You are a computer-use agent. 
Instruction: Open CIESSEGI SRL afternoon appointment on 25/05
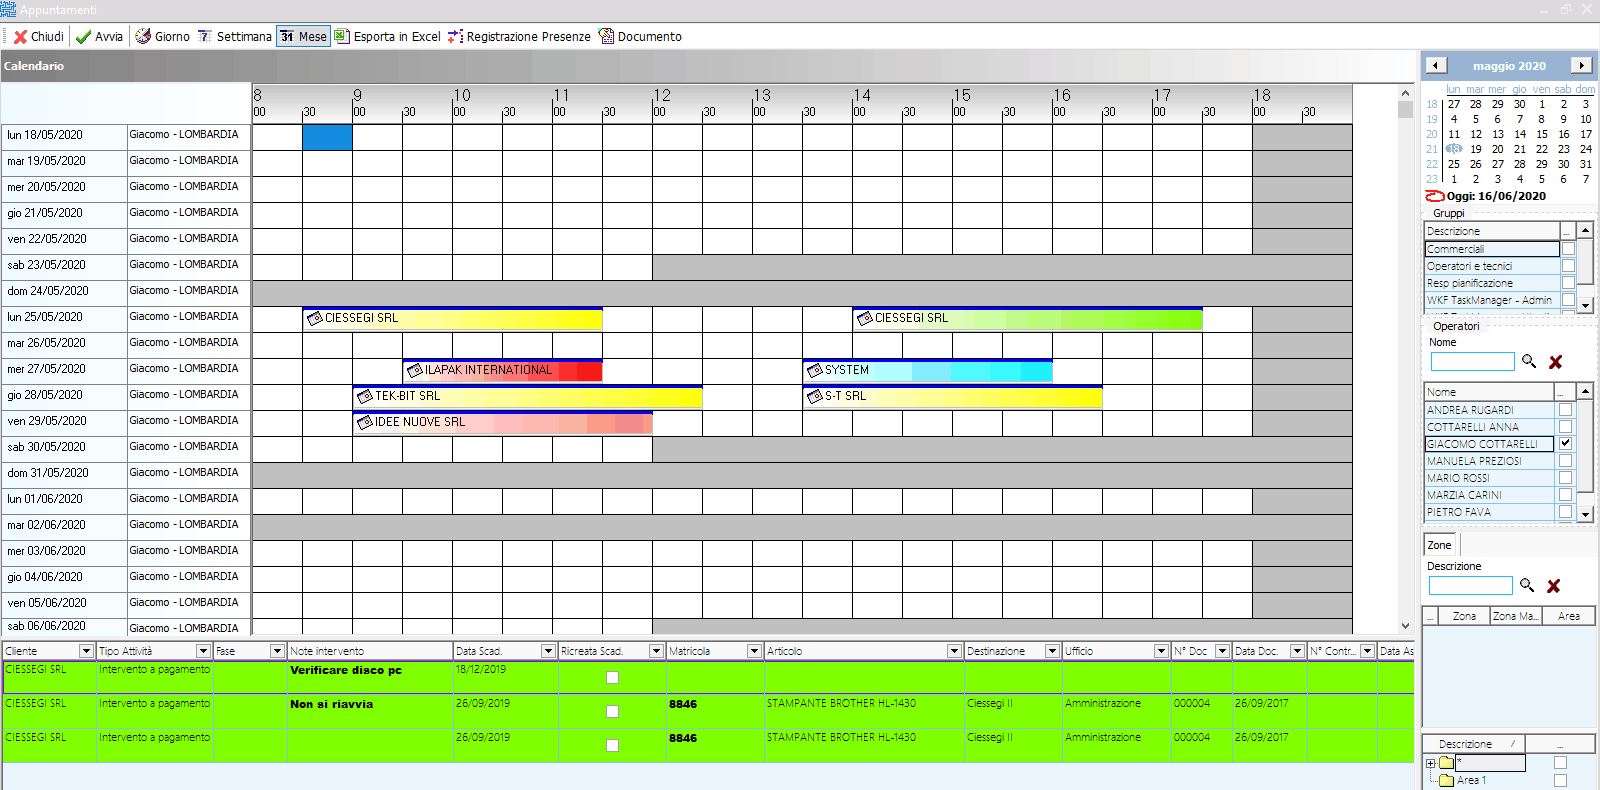[1027, 318]
